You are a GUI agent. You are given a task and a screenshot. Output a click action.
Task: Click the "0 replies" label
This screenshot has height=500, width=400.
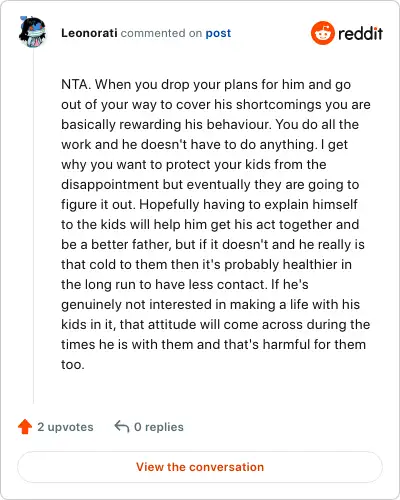159,427
